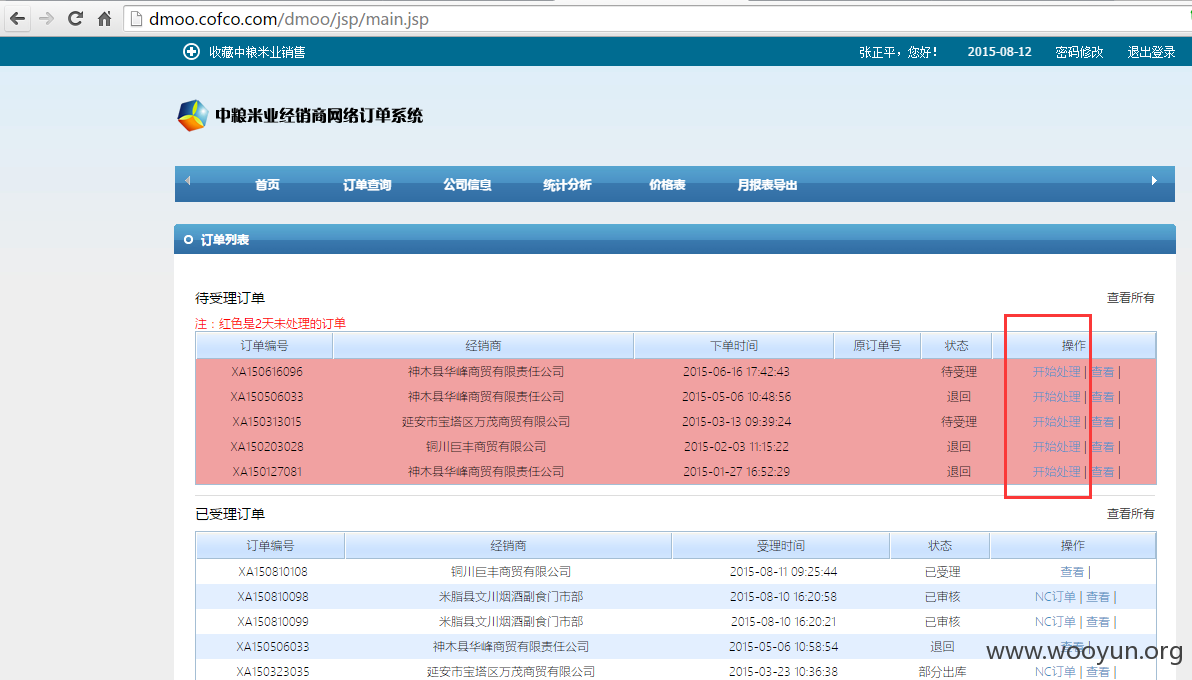Screen dimensions: 1192x680
Task: Click 查看 for order XA150810098
Action: tap(1098, 596)
